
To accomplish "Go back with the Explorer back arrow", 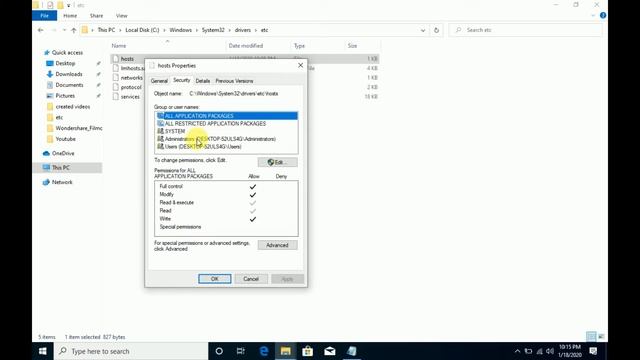I will tap(40, 30).
